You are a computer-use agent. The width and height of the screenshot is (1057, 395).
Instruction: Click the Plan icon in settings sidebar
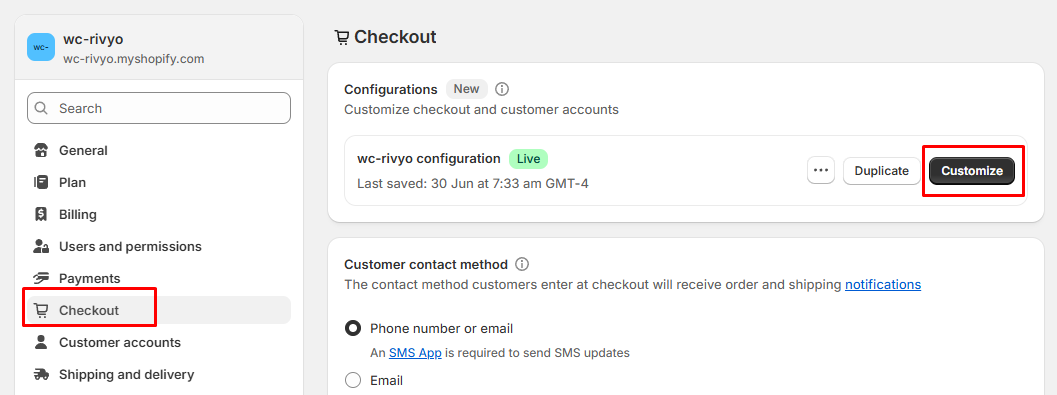pyautogui.click(x=41, y=182)
